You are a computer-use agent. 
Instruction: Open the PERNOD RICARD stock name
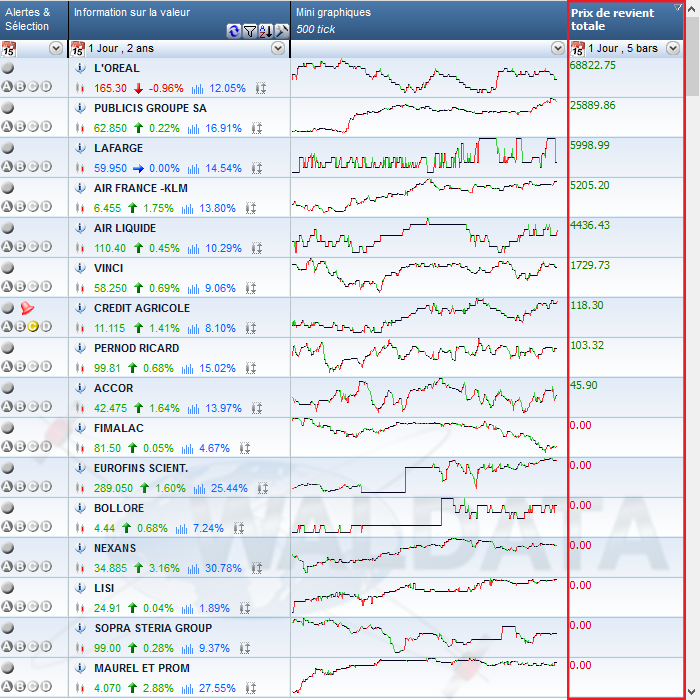coord(136,348)
